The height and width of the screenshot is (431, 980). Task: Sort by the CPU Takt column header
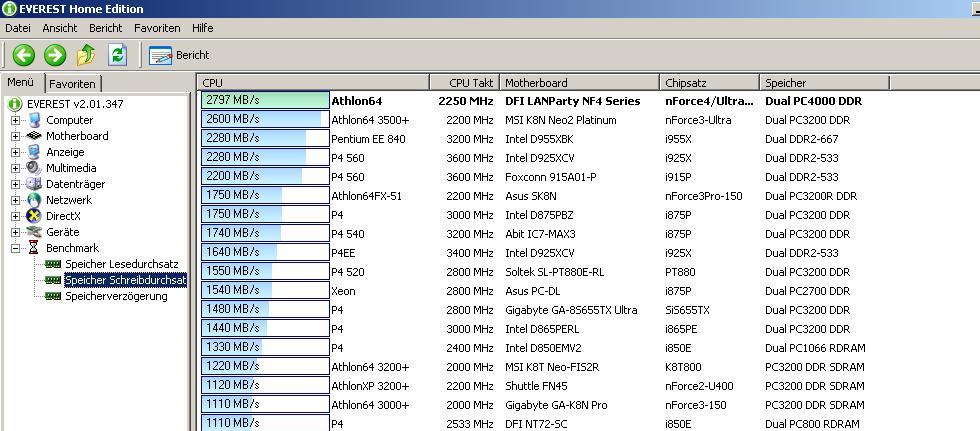tap(464, 82)
